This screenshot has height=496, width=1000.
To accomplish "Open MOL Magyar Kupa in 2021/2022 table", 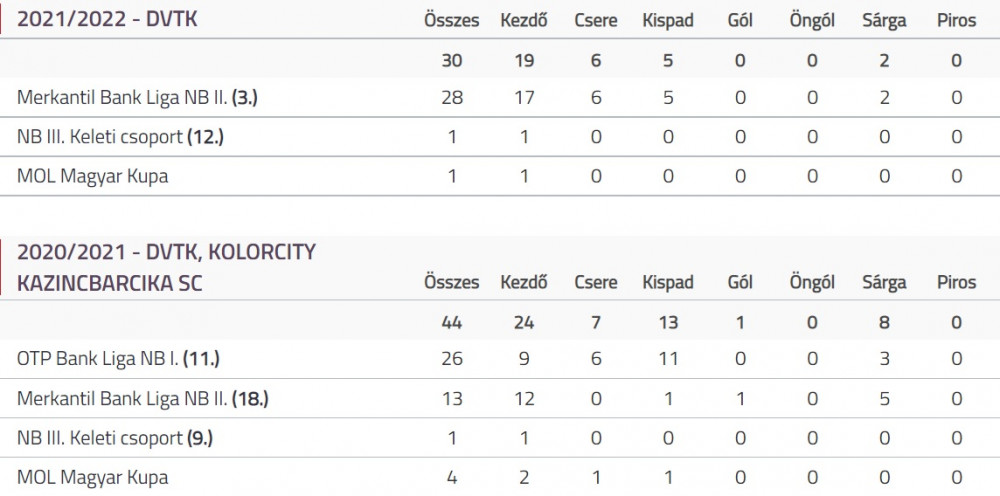I will point(500,176).
